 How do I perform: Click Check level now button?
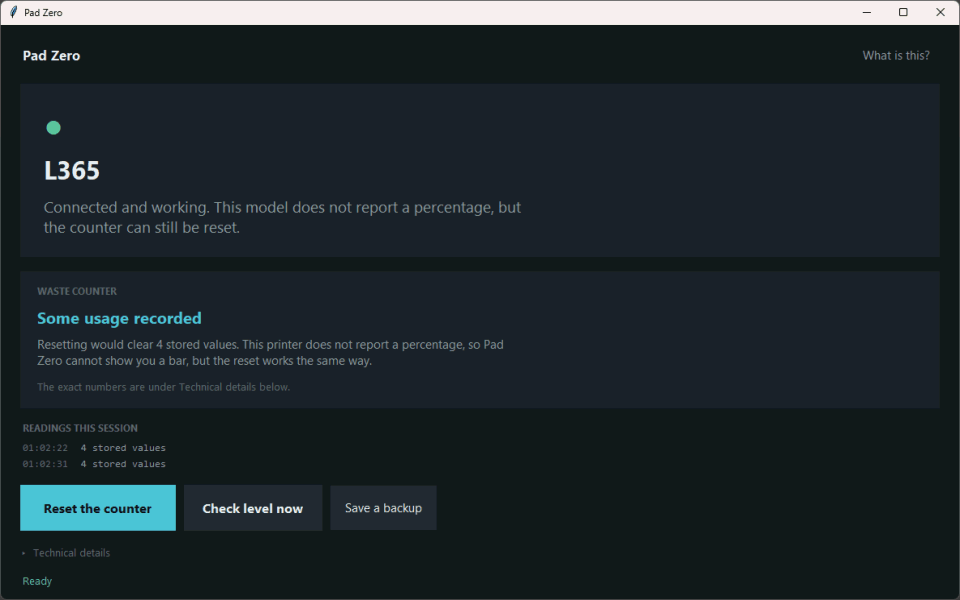(253, 508)
